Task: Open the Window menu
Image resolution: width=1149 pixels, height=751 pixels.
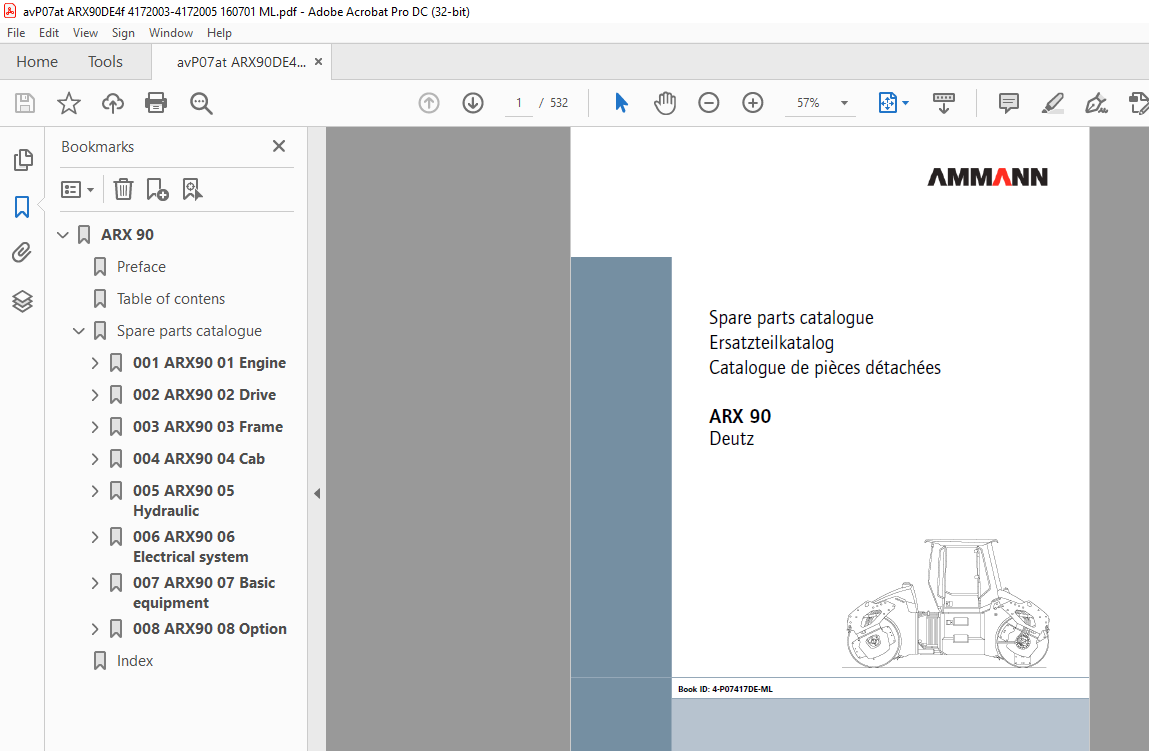Action: click(171, 33)
